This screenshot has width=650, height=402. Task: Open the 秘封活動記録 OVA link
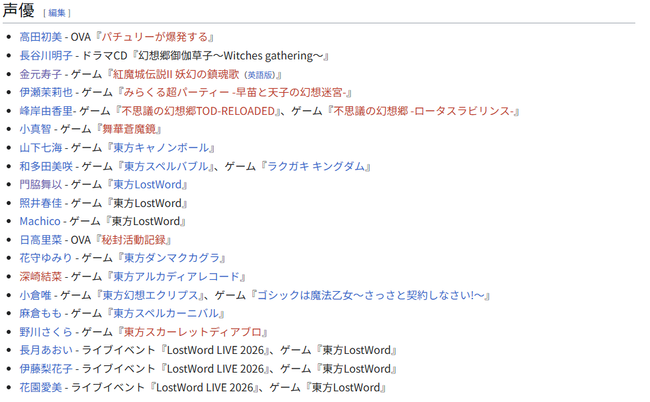133,240
